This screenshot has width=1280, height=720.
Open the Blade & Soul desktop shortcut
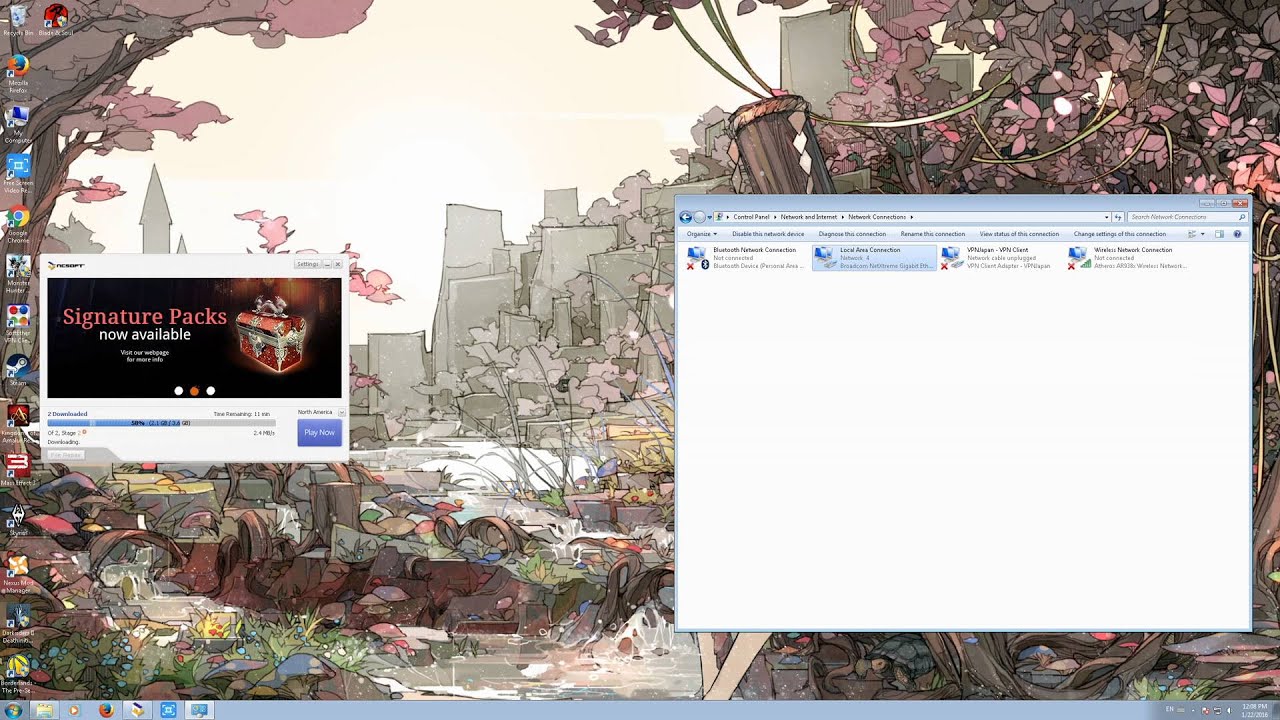click(x=55, y=19)
